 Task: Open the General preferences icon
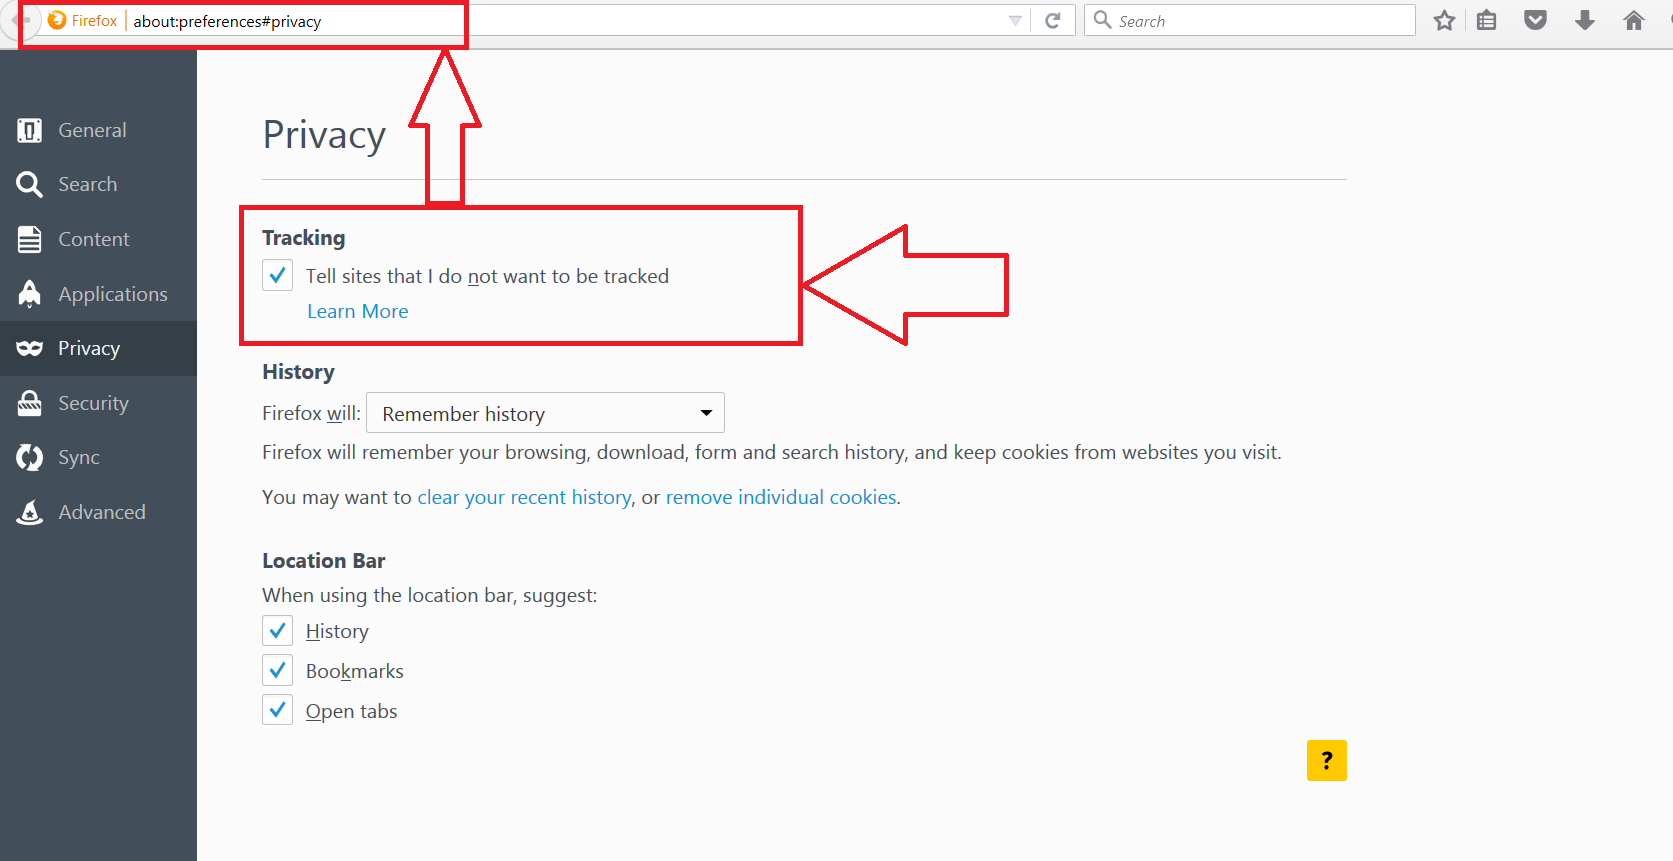pos(30,130)
